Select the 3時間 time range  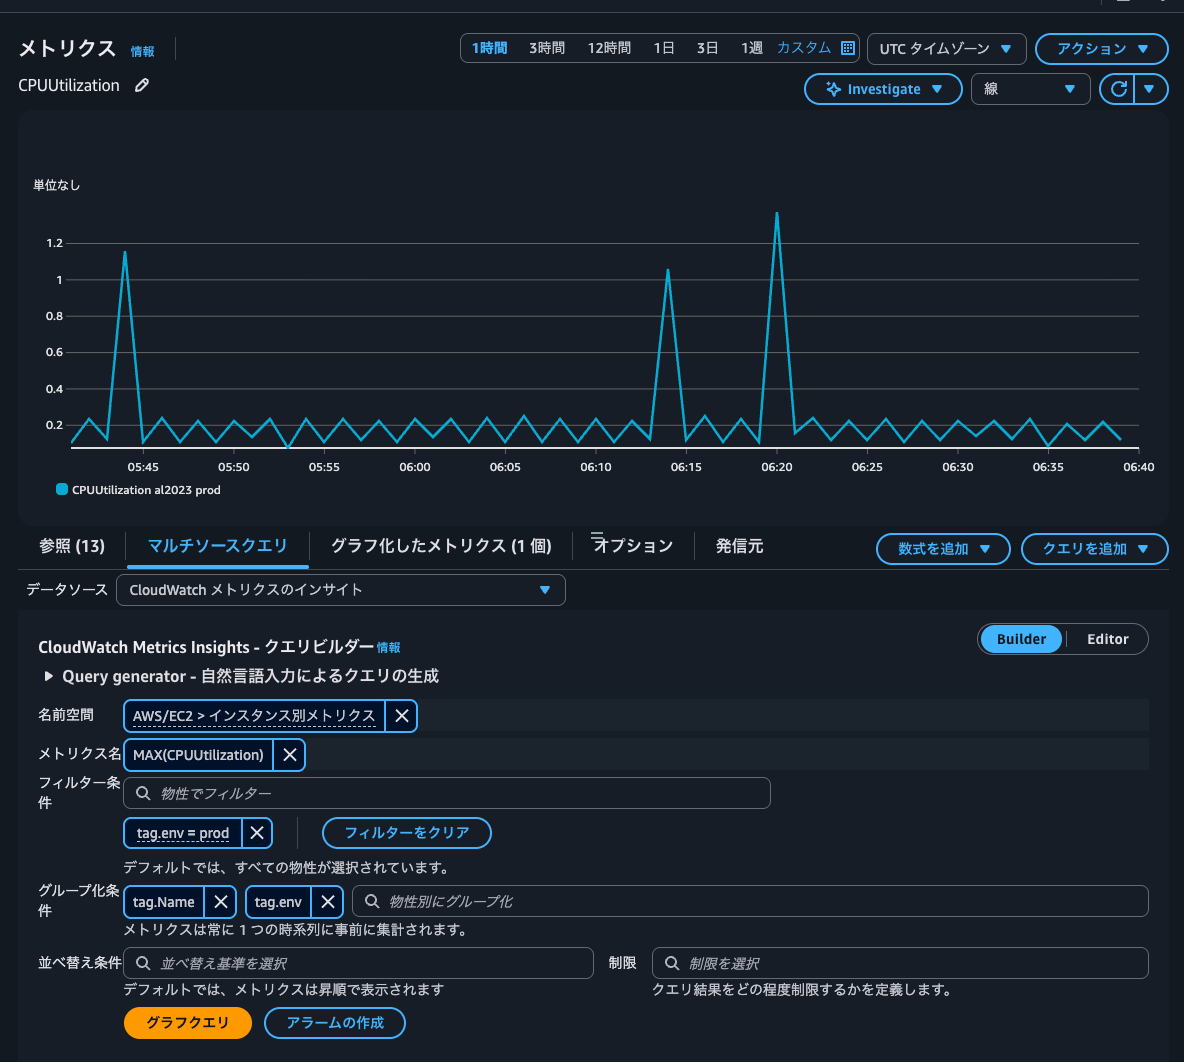547,48
